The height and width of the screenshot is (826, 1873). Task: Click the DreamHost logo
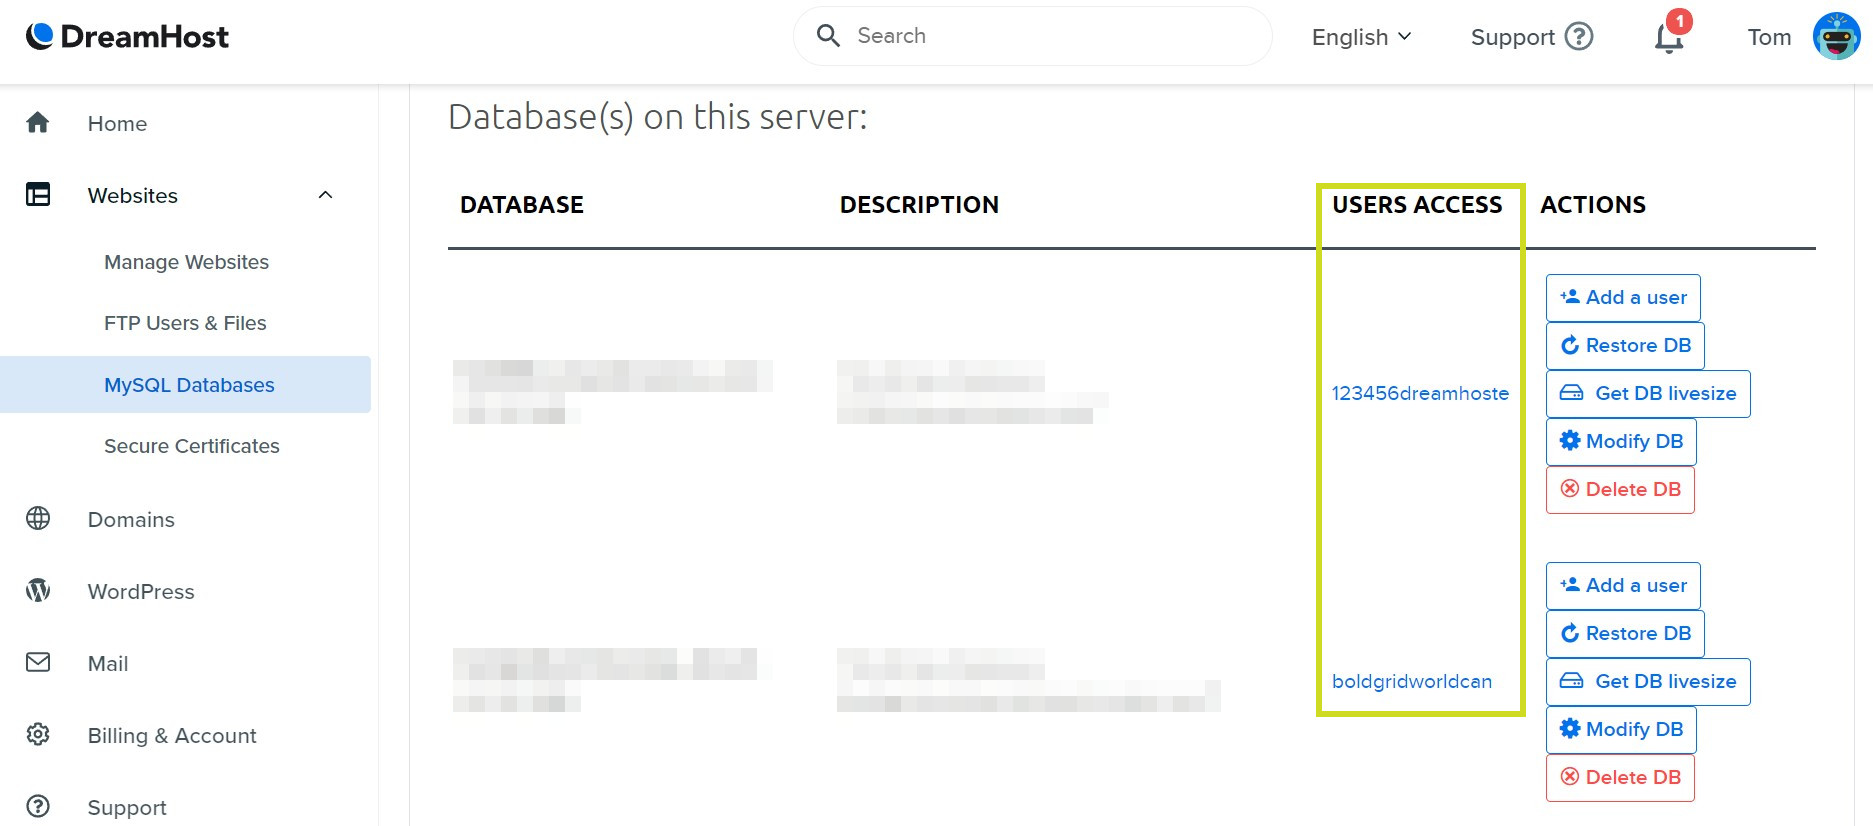pyautogui.click(x=127, y=37)
